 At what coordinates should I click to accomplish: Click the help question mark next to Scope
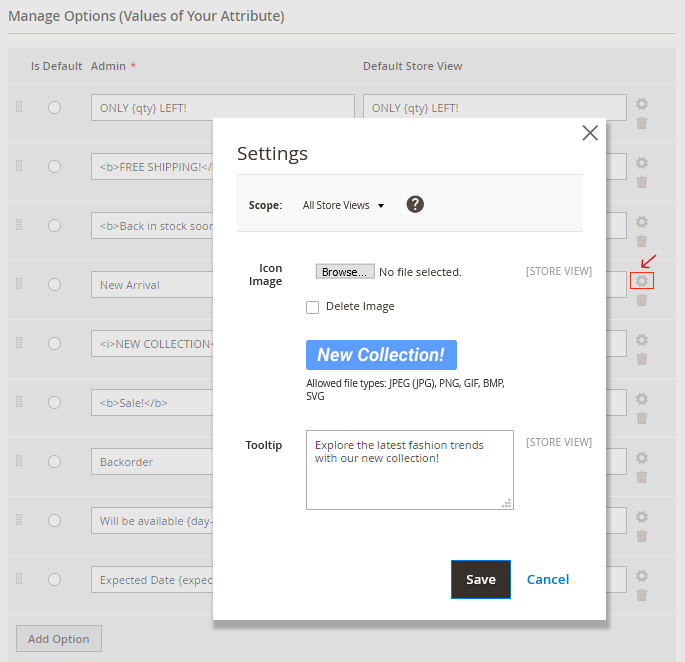coord(415,204)
